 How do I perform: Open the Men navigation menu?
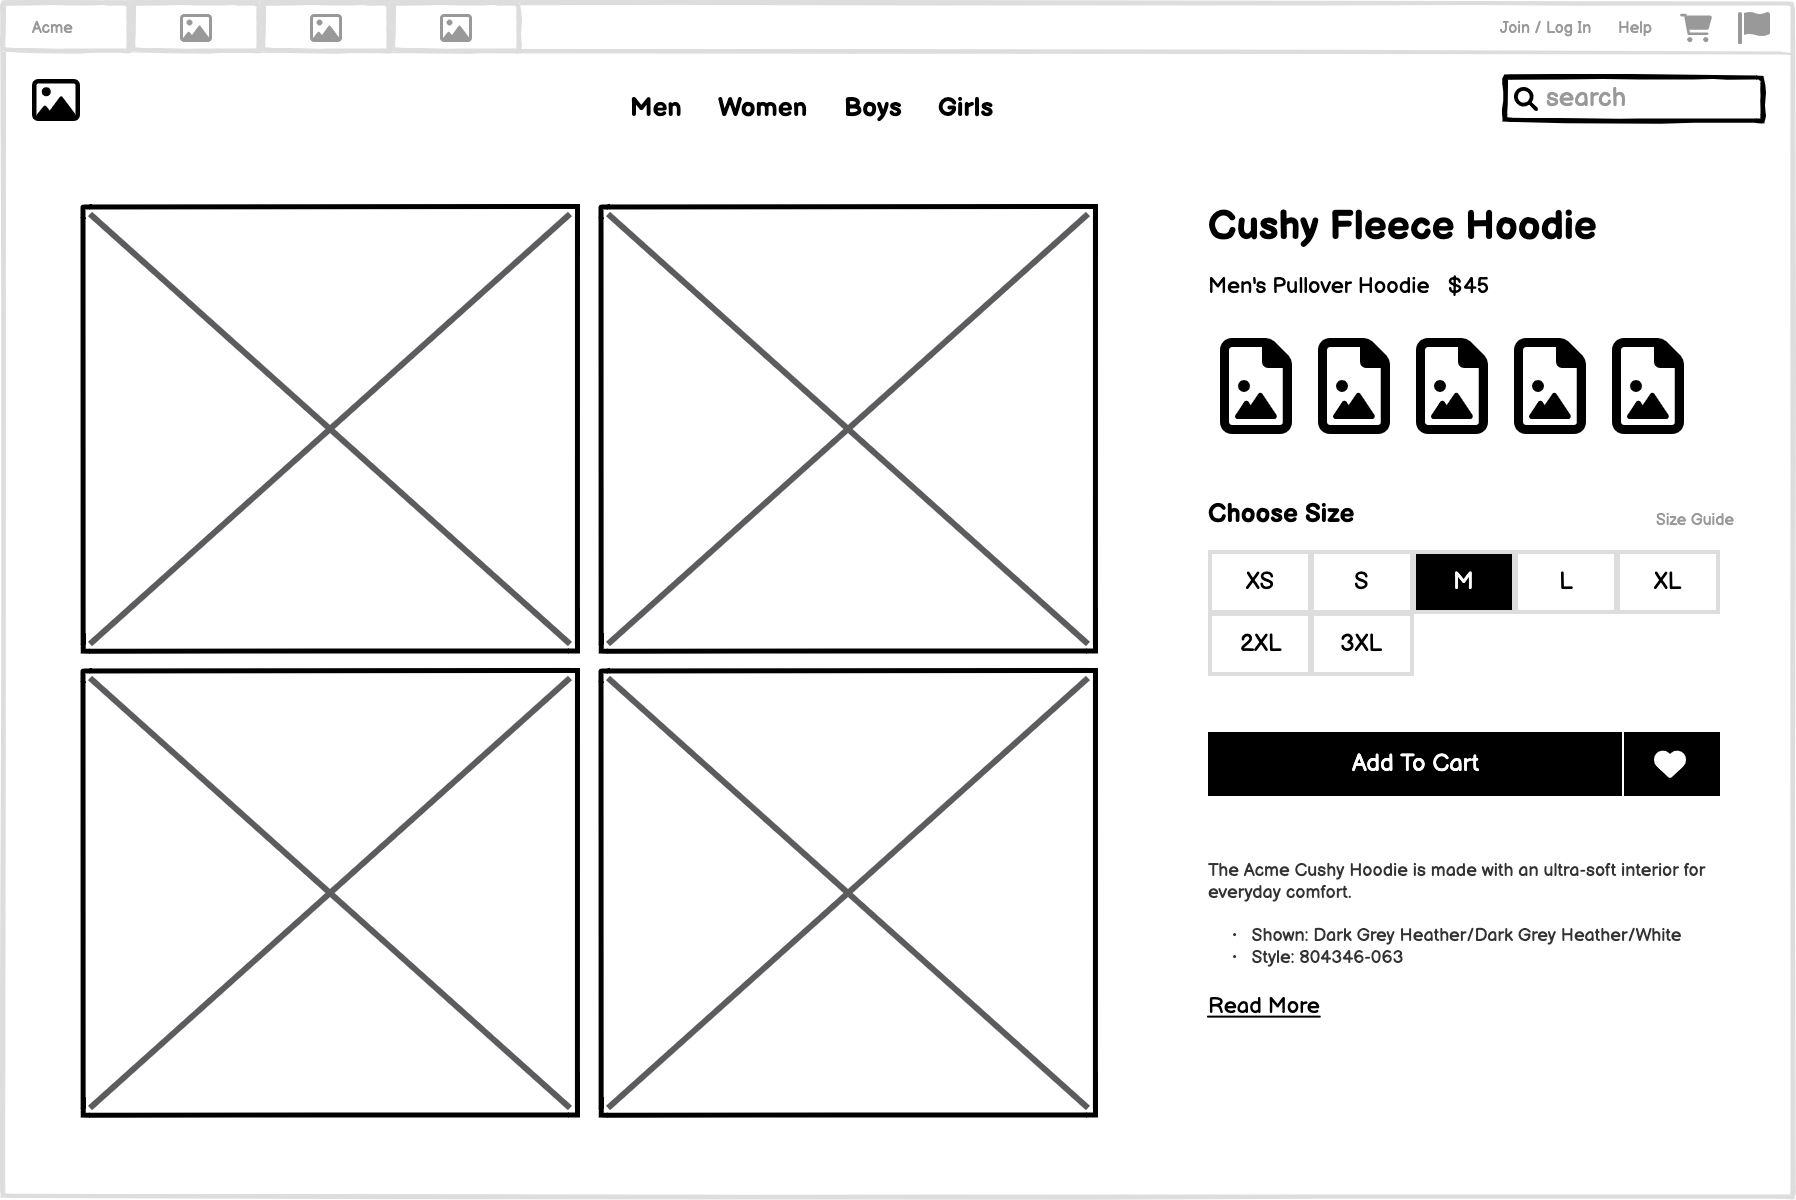[656, 107]
